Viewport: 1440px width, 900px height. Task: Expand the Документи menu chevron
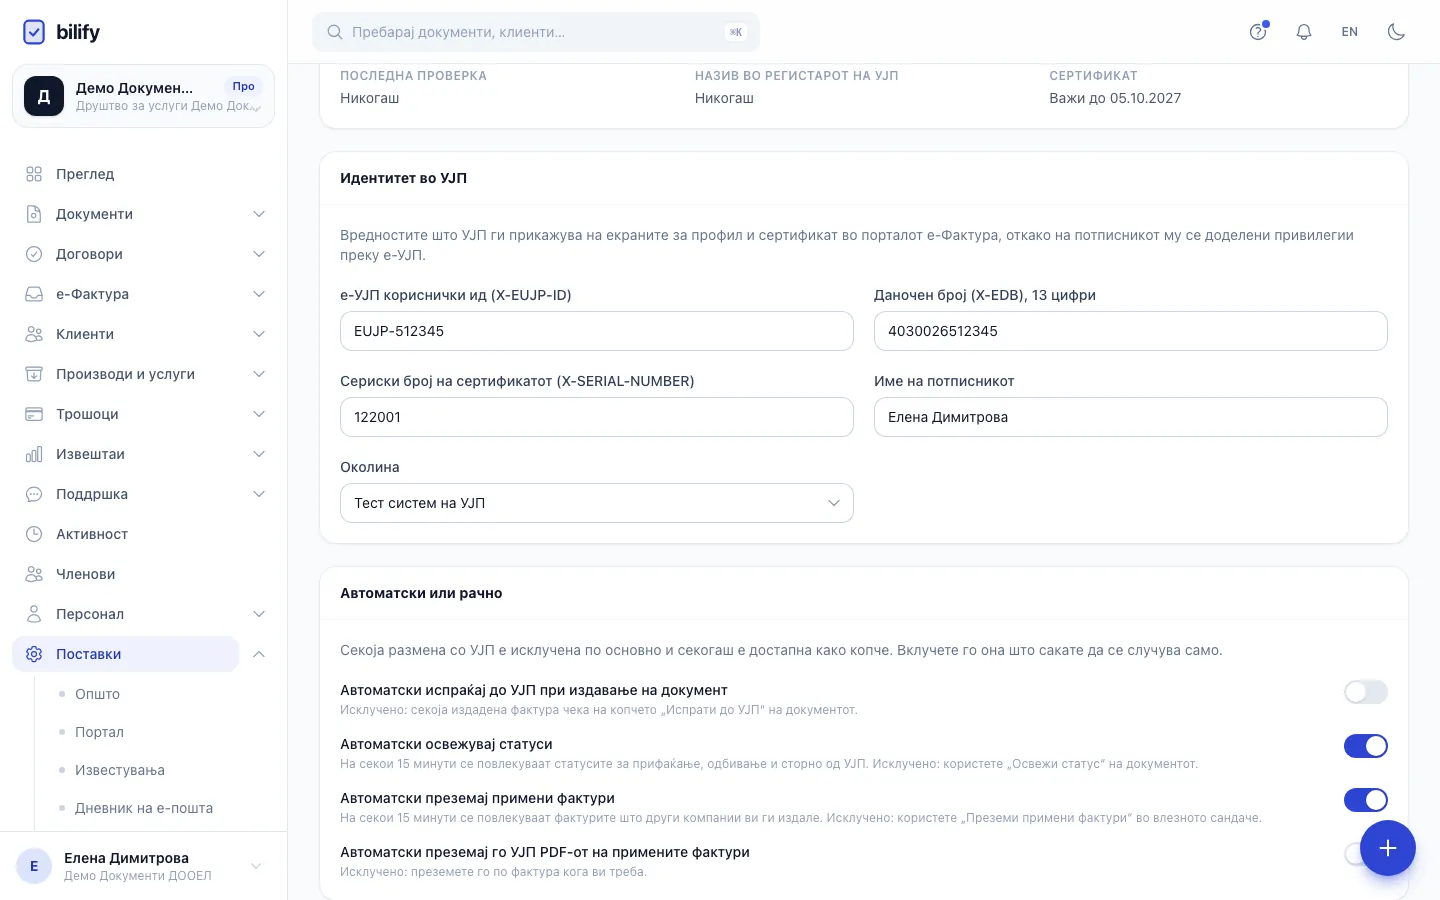click(259, 214)
